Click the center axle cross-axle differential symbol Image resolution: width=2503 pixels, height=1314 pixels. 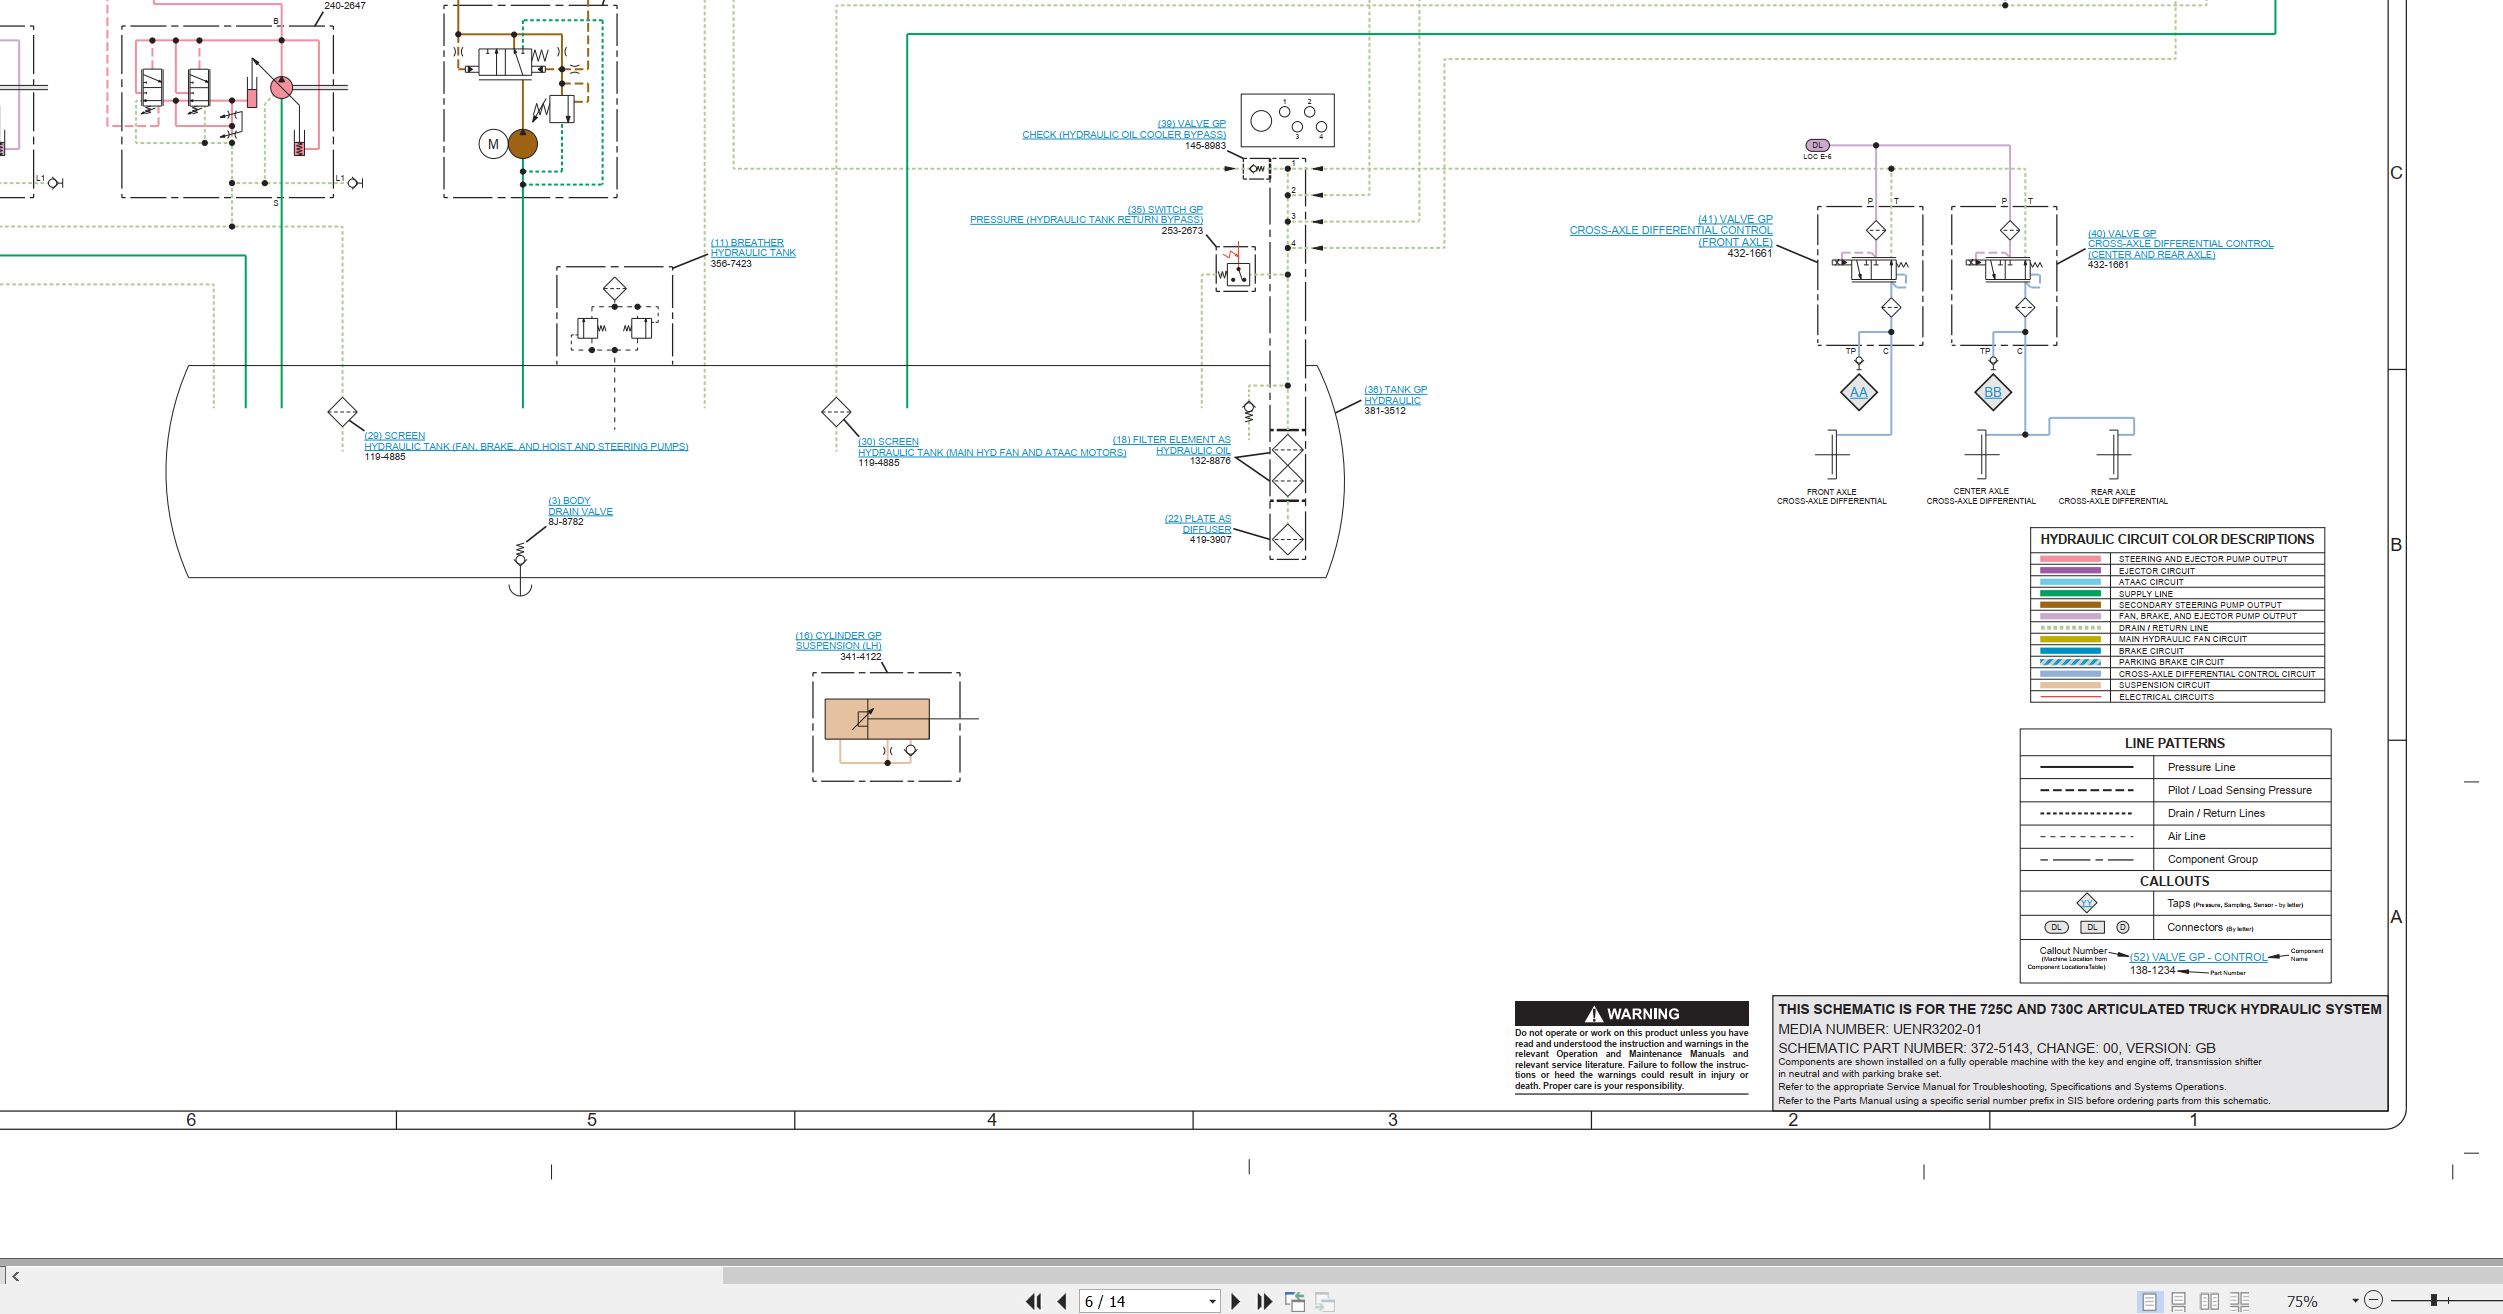1981,455
